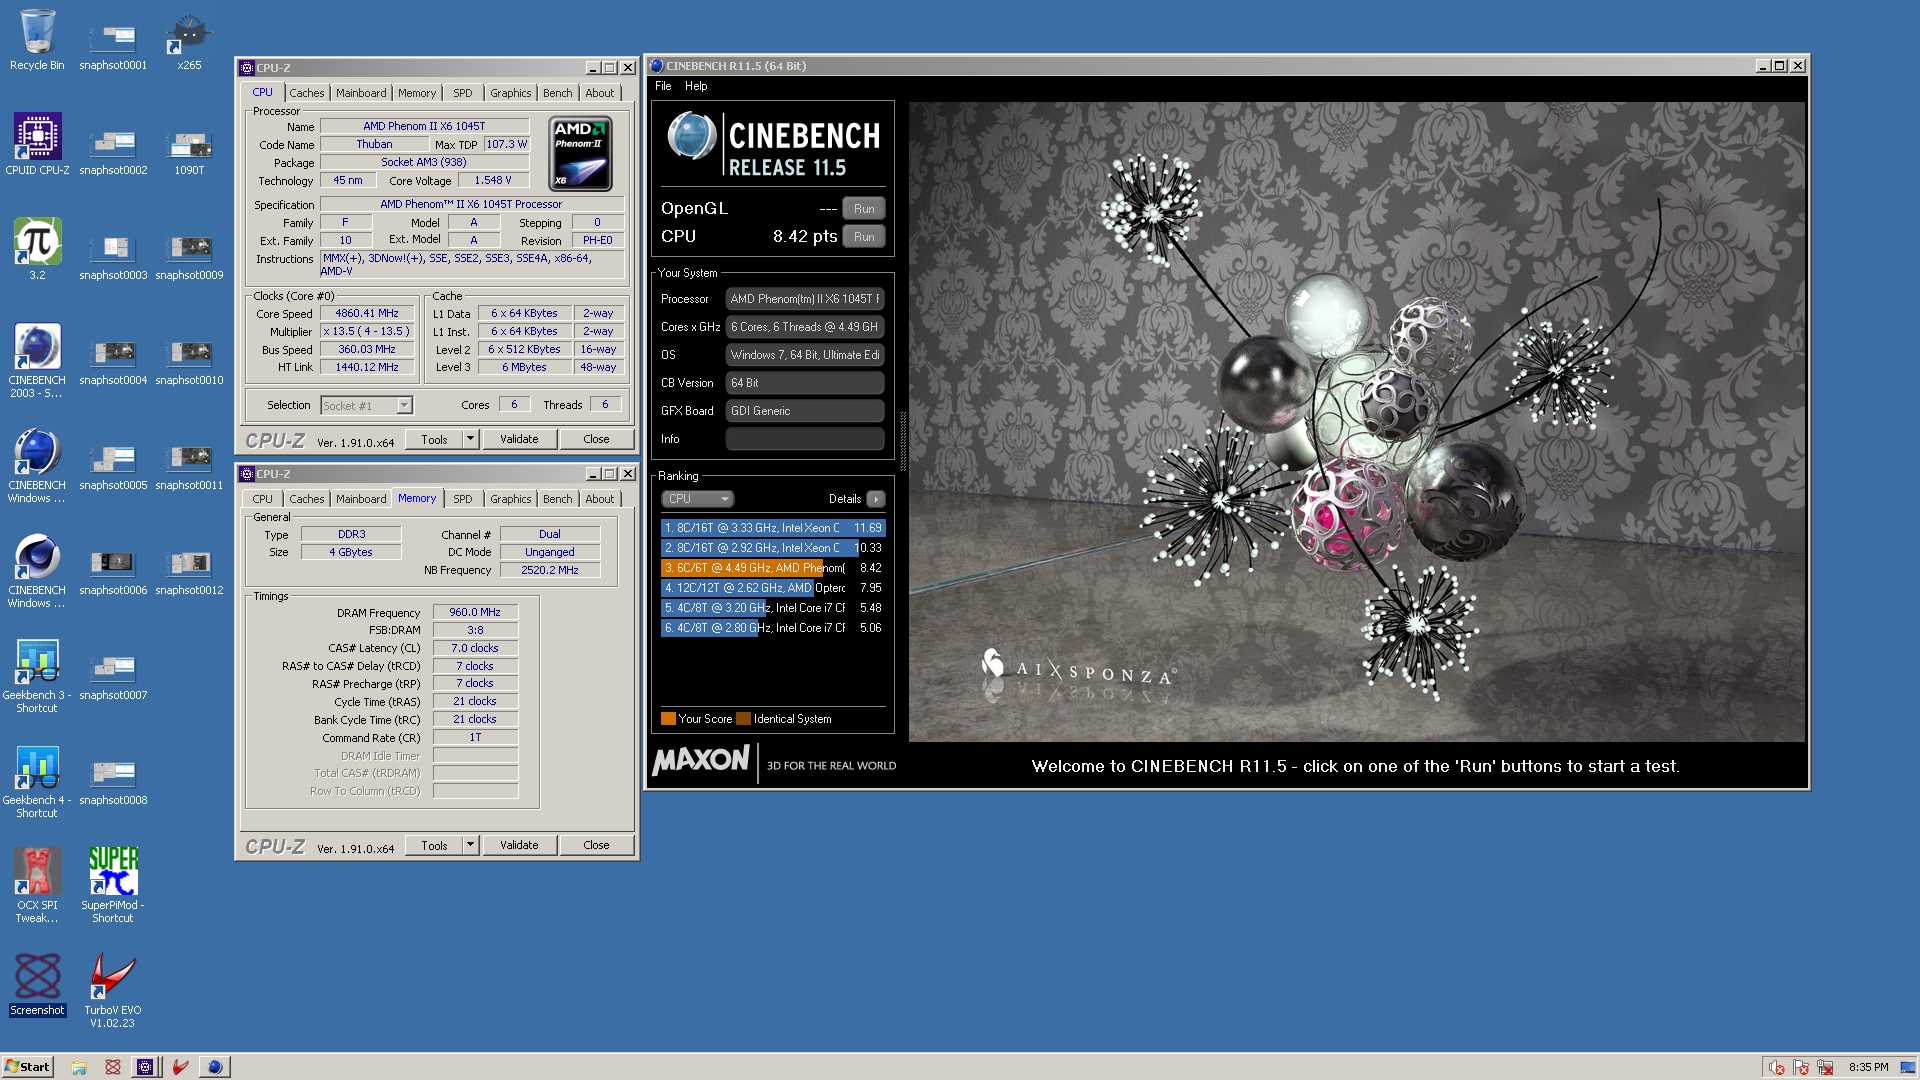Run the OpenGL test in Cinebench
1920x1080 pixels.
(864, 209)
